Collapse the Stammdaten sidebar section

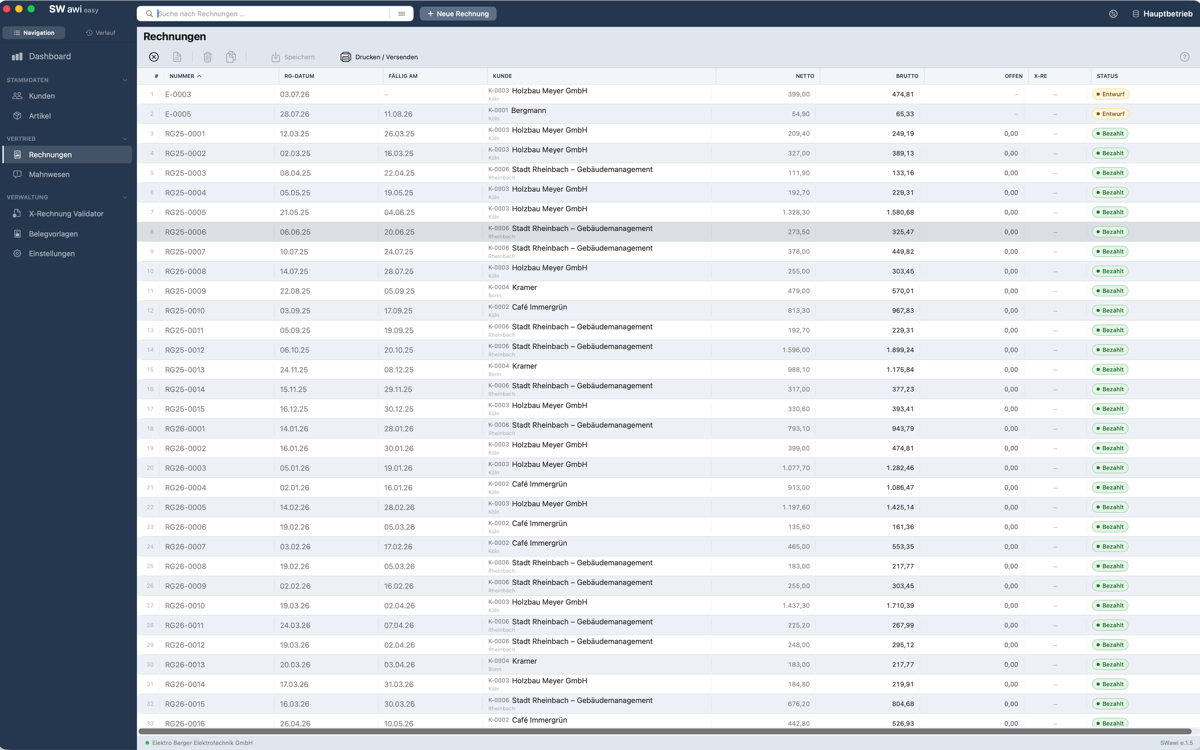point(125,80)
